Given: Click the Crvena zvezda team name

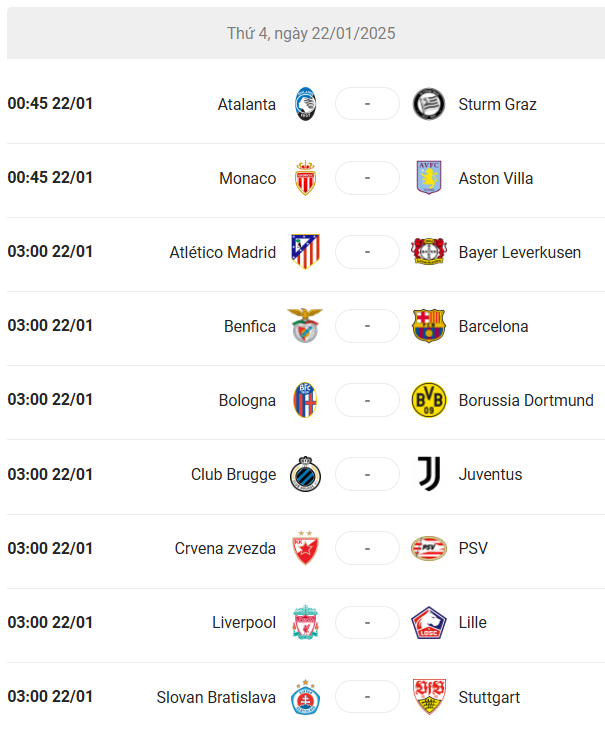Looking at the screenshot, I should point(225,548).
